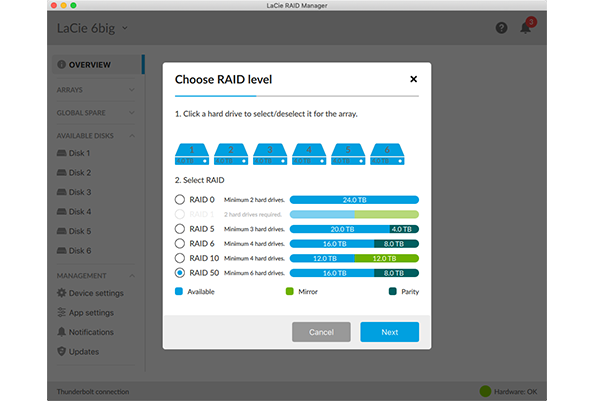Choose the RAID 10 radio button
This screenshot has height=401, width=594.
(180, 258)
